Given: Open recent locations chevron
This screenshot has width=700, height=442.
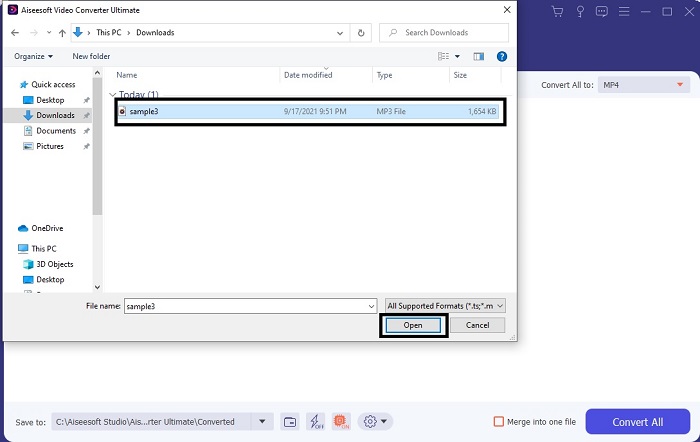Looking at the screenshot, I should 49,33.
